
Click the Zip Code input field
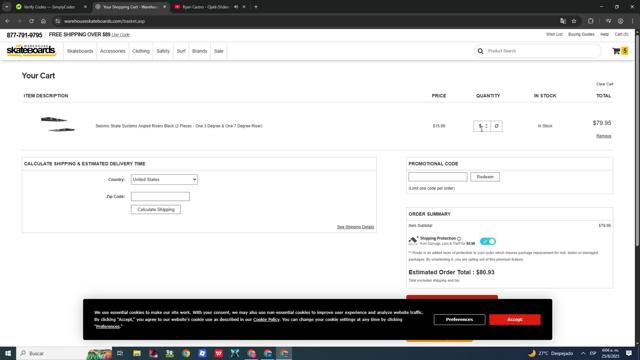(160, 196)
